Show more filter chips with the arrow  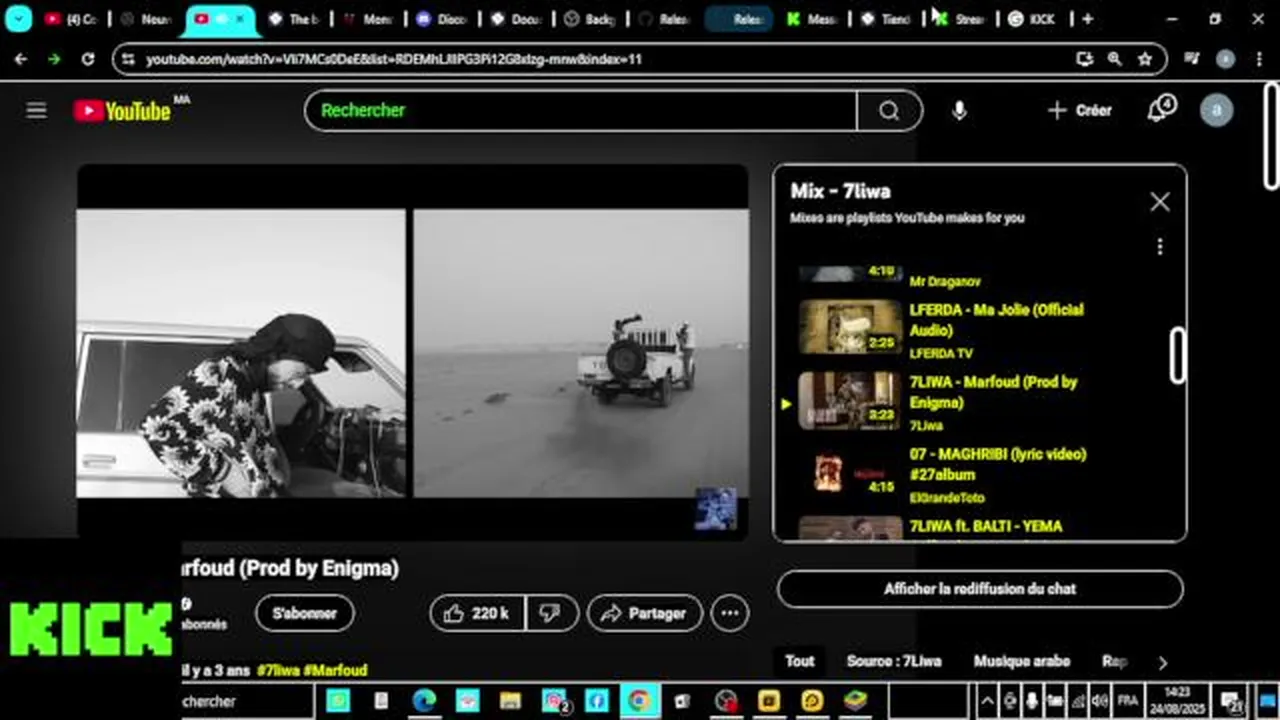[1162, 662]
